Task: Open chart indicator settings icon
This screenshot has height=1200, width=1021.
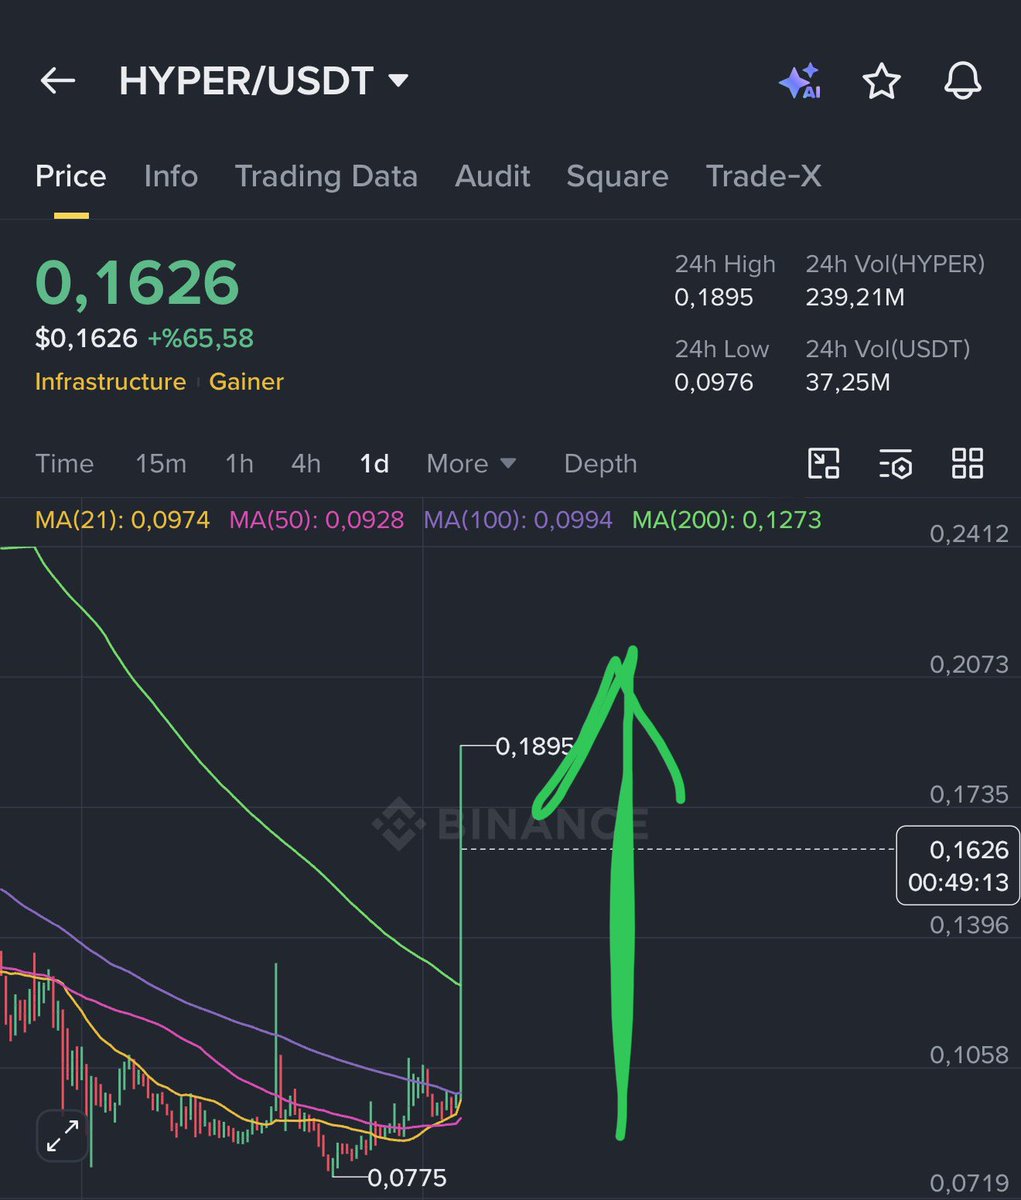Action: [x=895, y=464]
